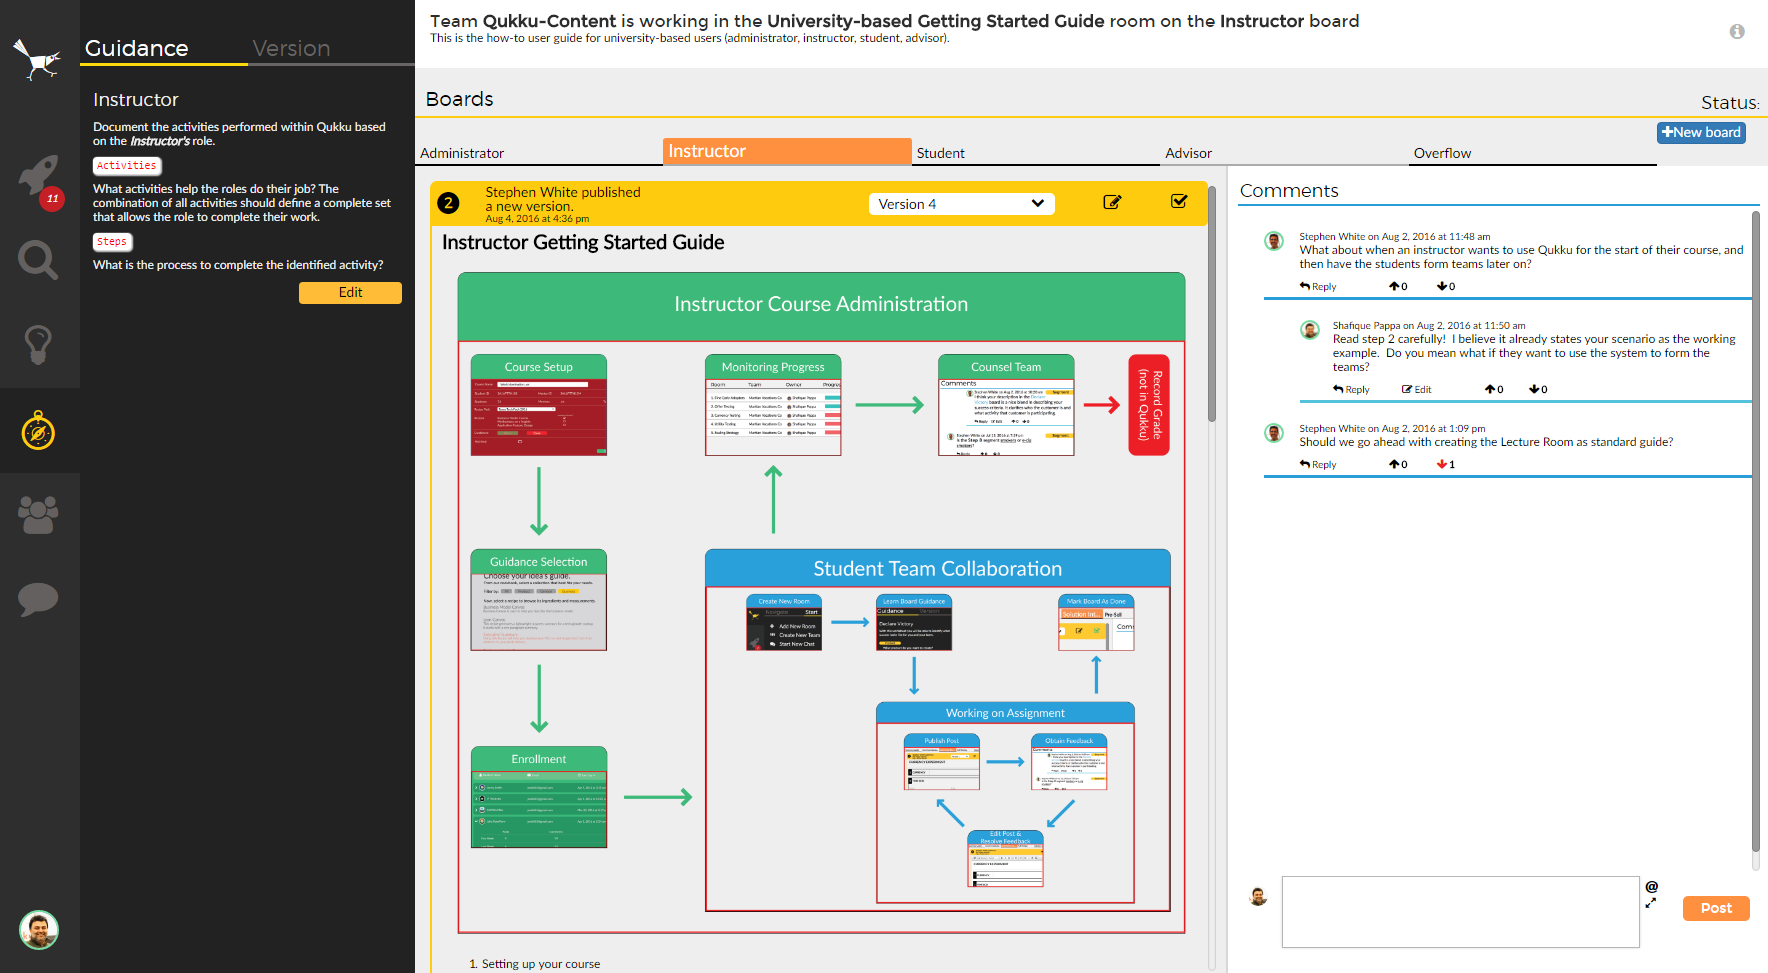Click the poster avatar beside comment box

pos(1258,896)
